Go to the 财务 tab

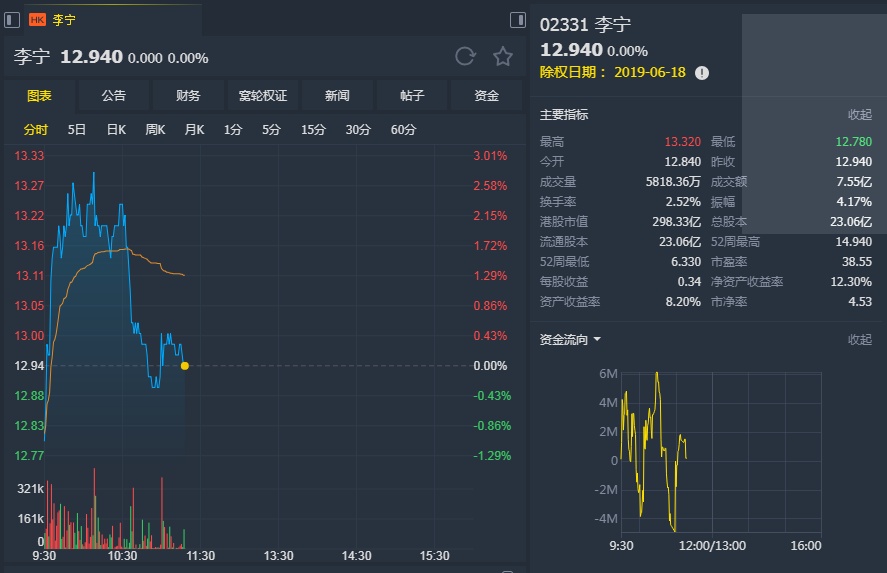(188, 95)
